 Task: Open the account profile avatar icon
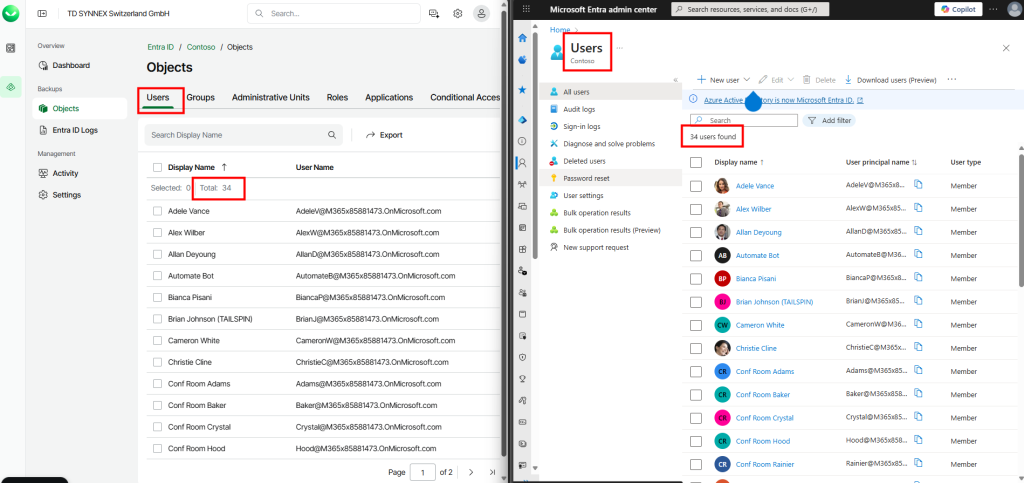(482, 14)
